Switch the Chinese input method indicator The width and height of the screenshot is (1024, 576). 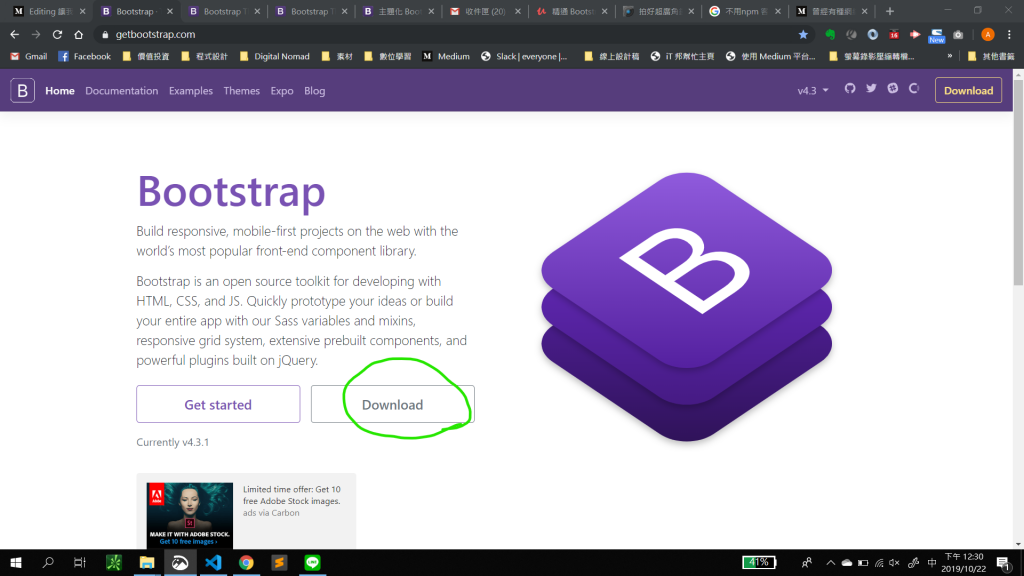932,563
